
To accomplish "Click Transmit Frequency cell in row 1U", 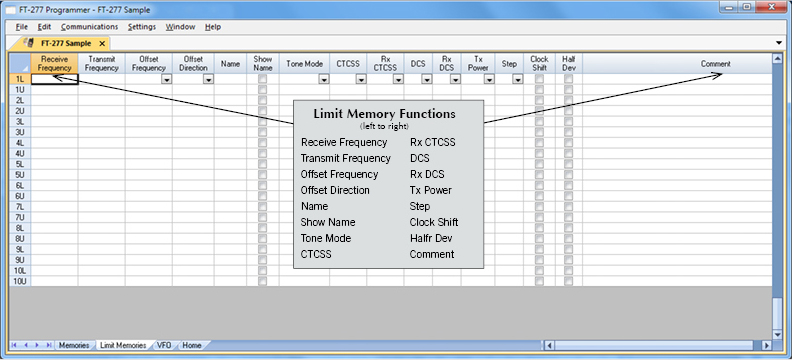I will tap(102, 90).
